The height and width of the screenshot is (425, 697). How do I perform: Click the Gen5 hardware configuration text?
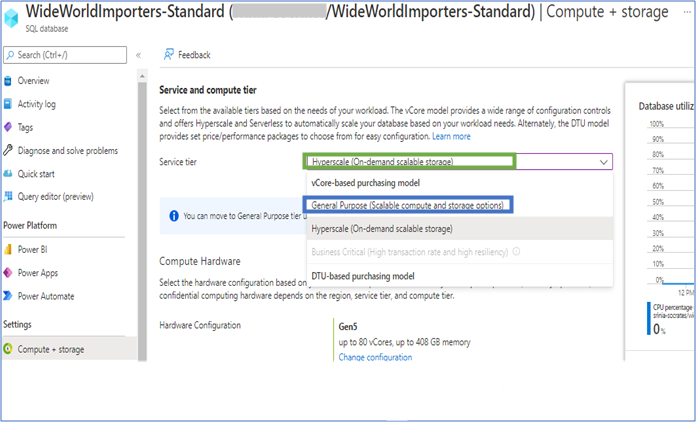(348, 327)
